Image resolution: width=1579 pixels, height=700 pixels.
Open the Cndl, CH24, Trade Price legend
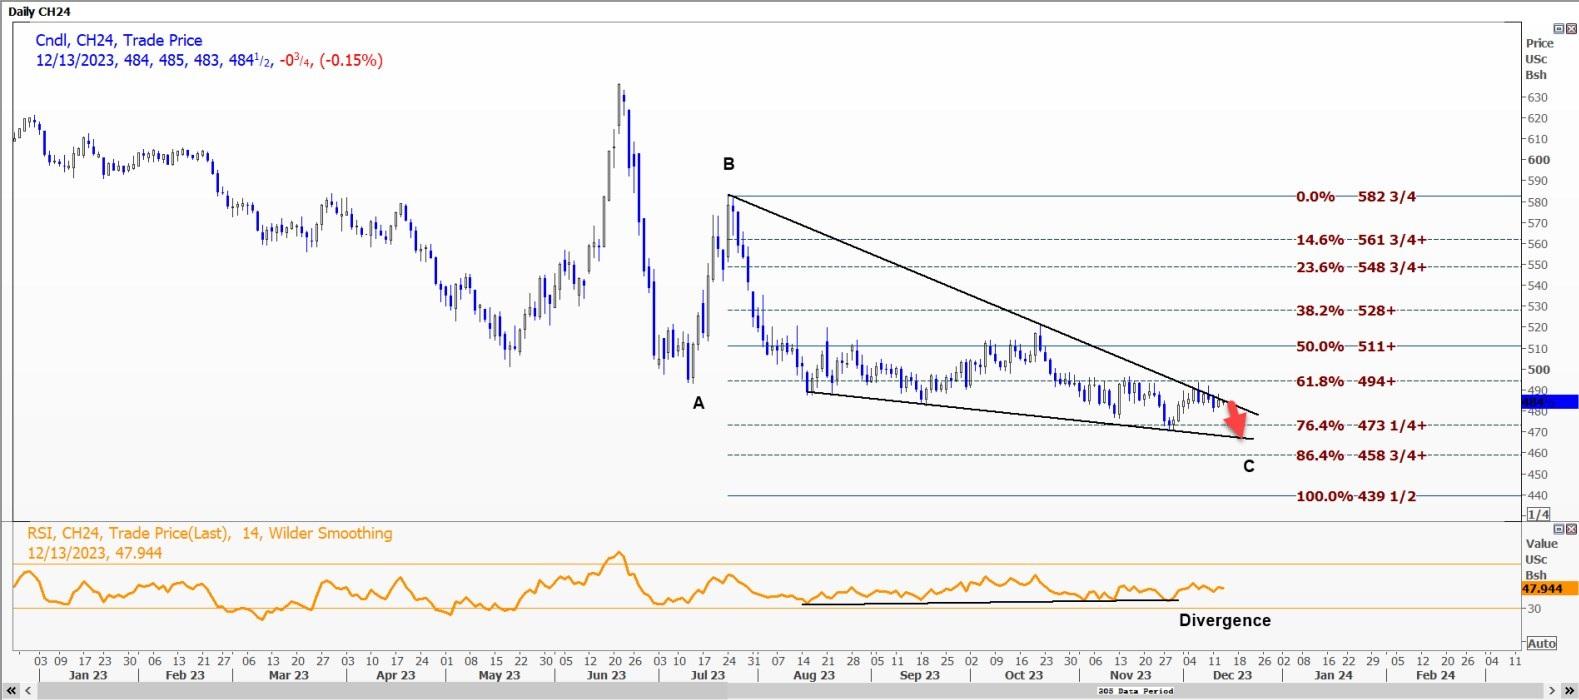[x=119, y=40]
